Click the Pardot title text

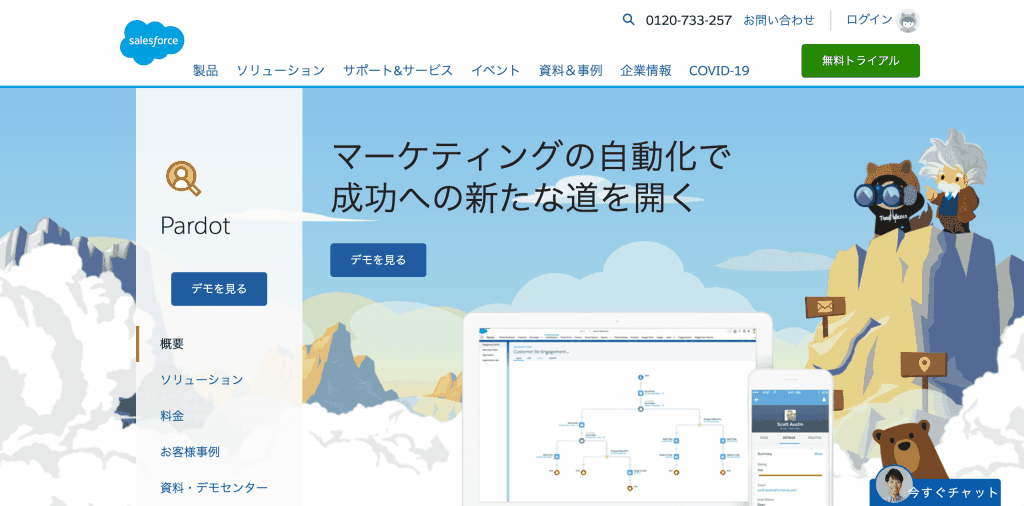[195, 226]
